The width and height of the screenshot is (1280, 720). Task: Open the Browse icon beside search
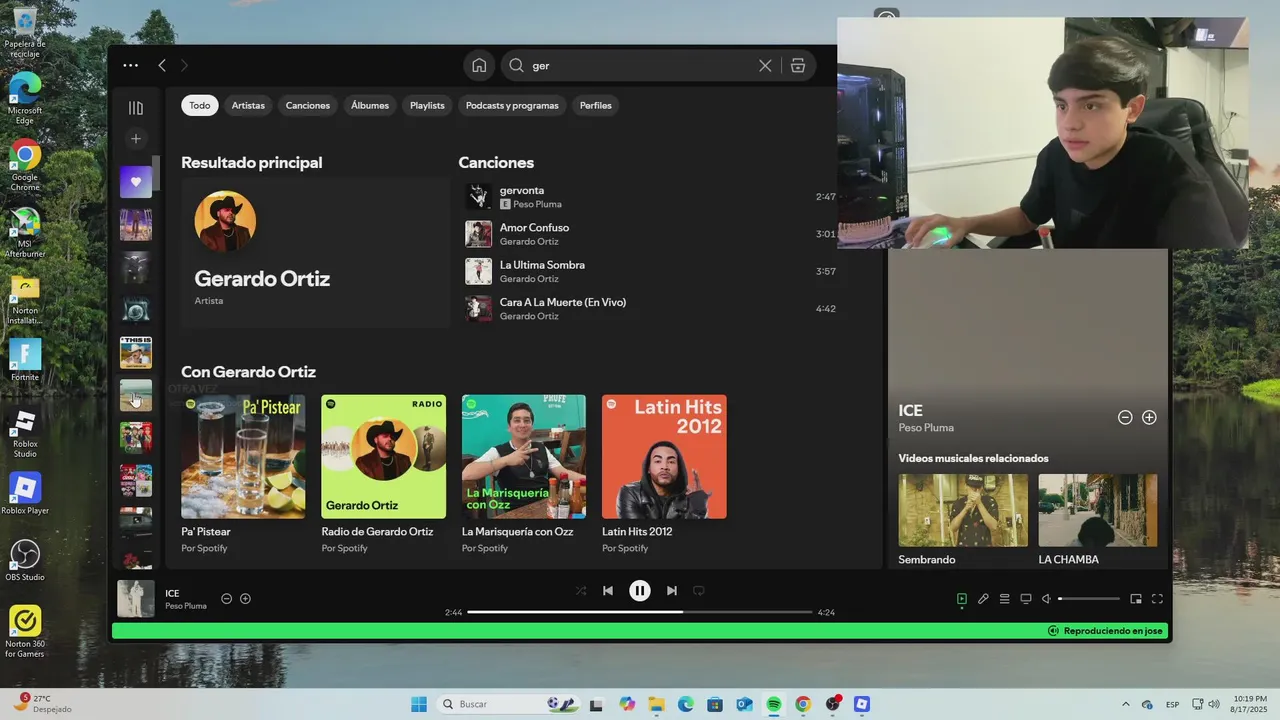point(798,65)
